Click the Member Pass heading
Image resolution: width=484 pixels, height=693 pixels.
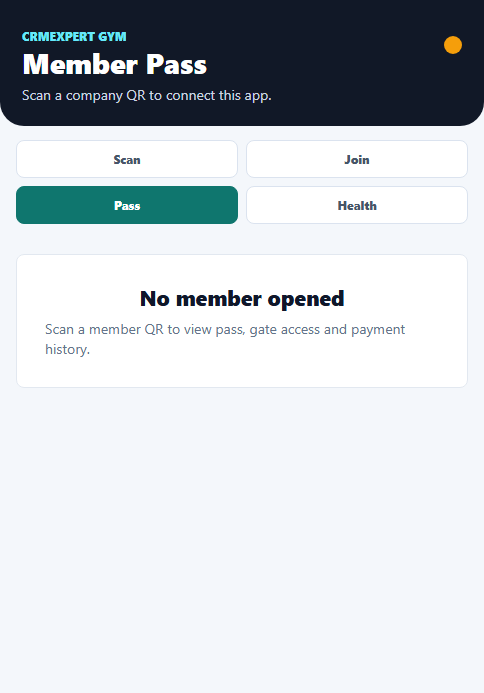click(x=114, y=65)
